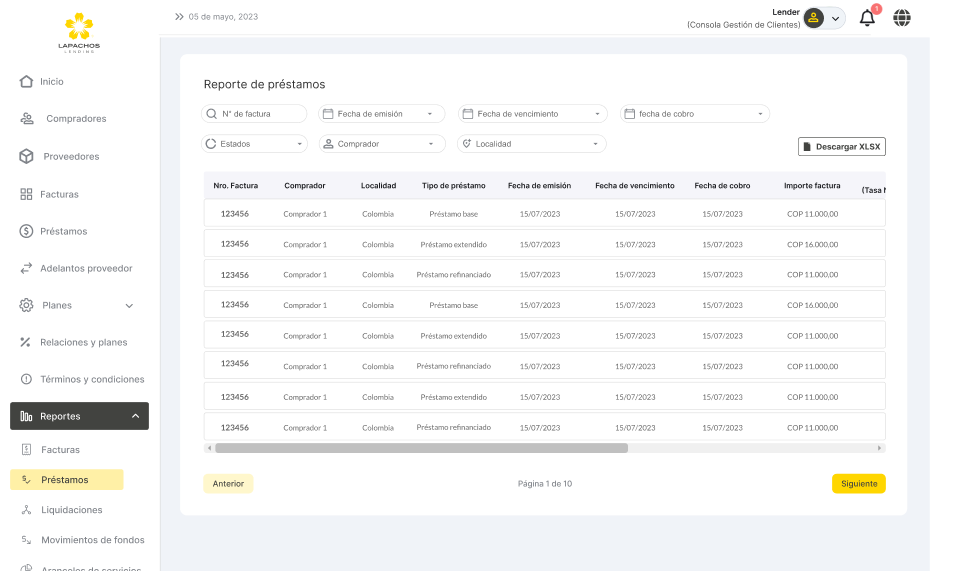The height and width of the screenshot is (571, 953).
Task: Open the Liquidaciones report
Action: [x=71, y=510]
